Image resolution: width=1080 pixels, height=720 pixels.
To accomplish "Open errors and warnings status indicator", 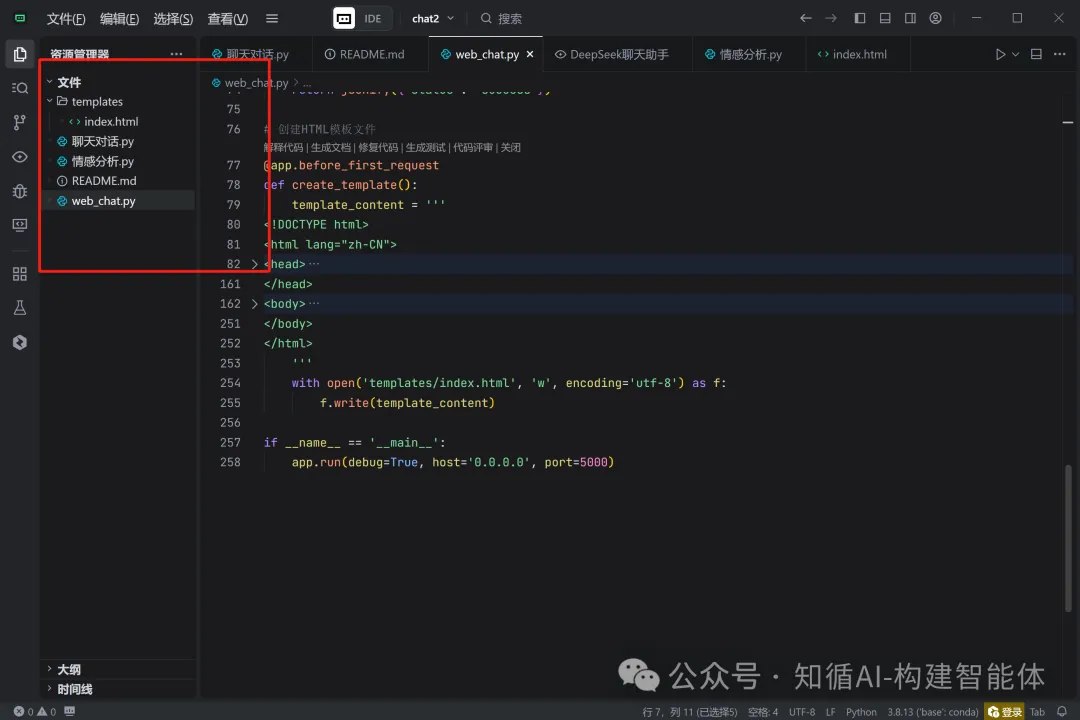I will 35,712.
